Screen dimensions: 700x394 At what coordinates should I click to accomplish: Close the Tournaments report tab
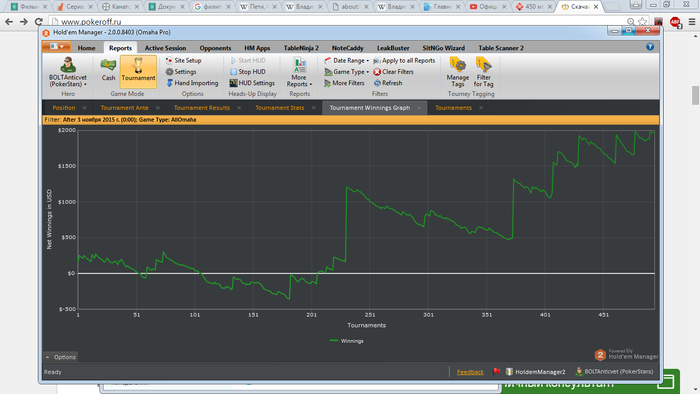481,108
